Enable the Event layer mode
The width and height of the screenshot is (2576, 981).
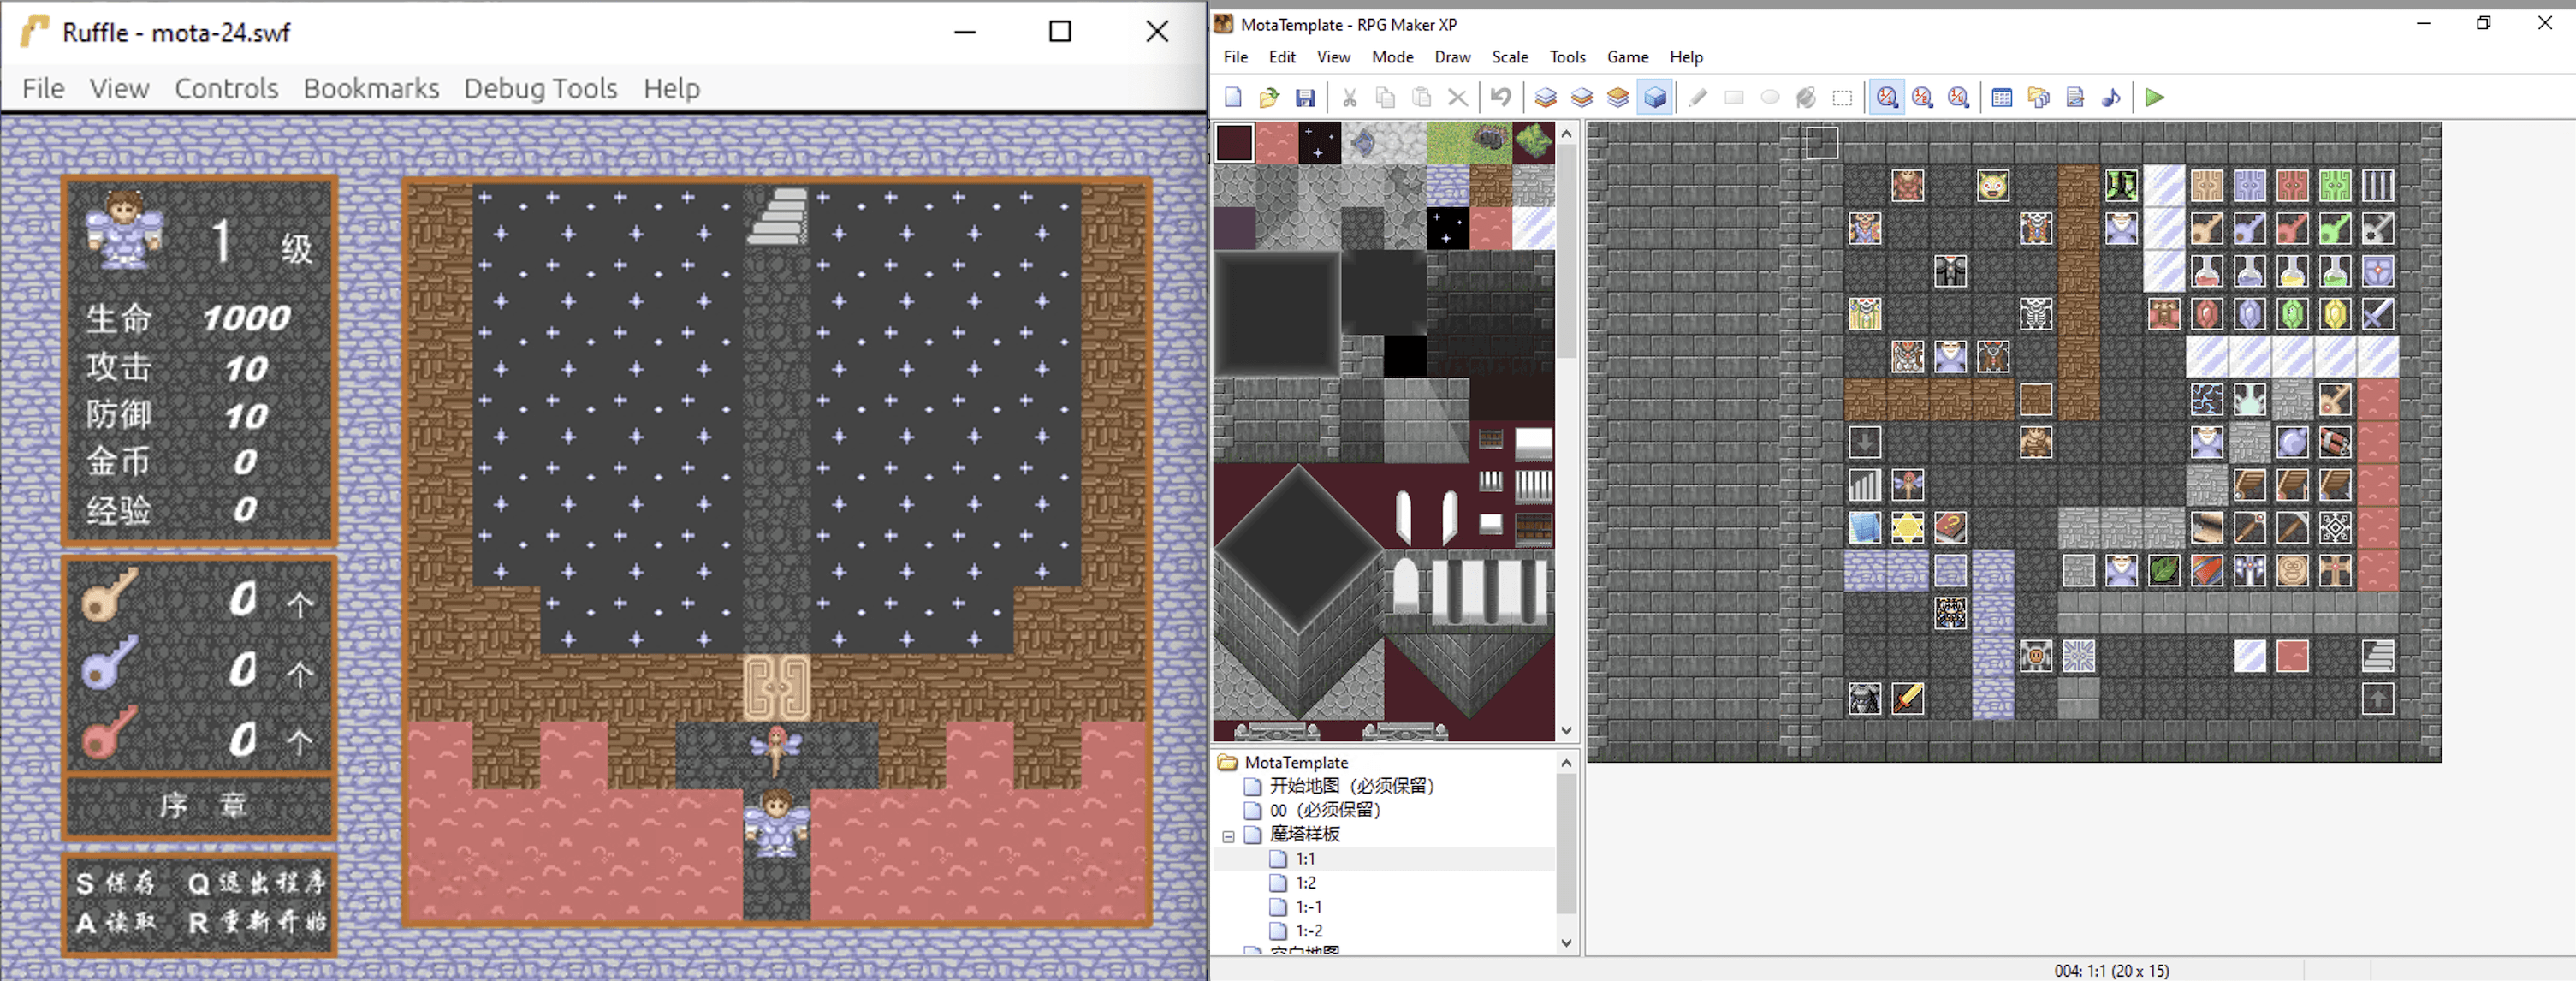pos(1655,97)
